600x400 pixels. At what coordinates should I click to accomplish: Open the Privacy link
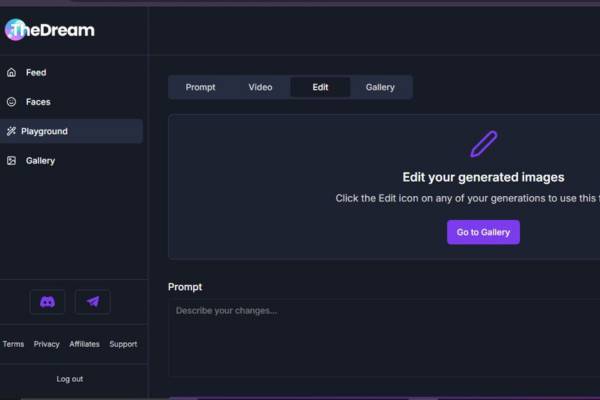coord(47,344)
